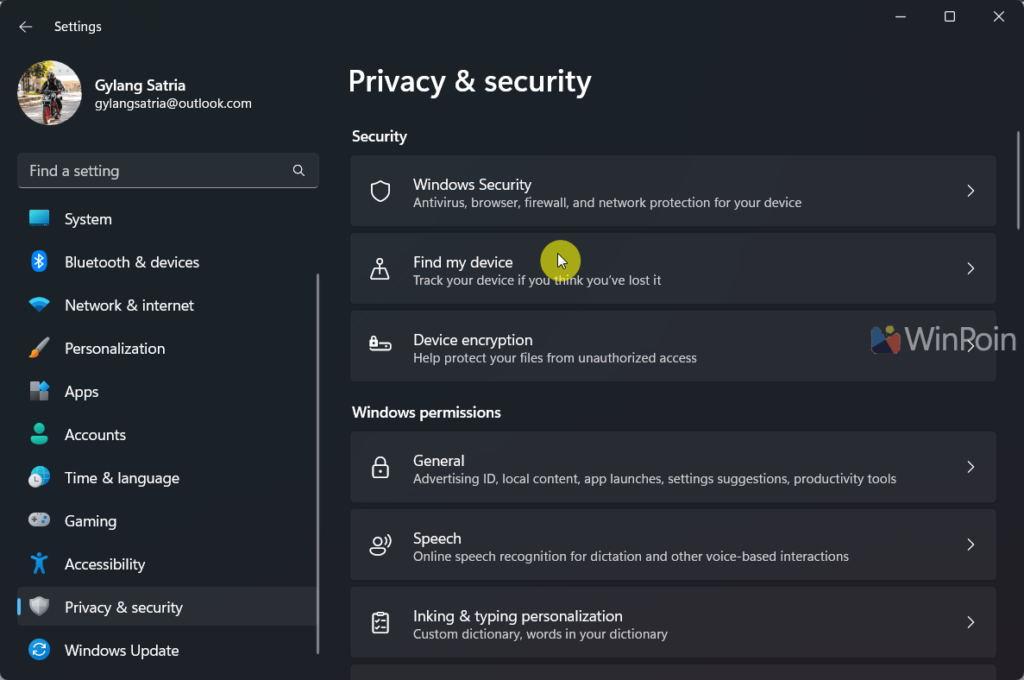Viewport: 1024px width, 680px height.
Task: Select the Accounts person icon
Action: (39, 434)
